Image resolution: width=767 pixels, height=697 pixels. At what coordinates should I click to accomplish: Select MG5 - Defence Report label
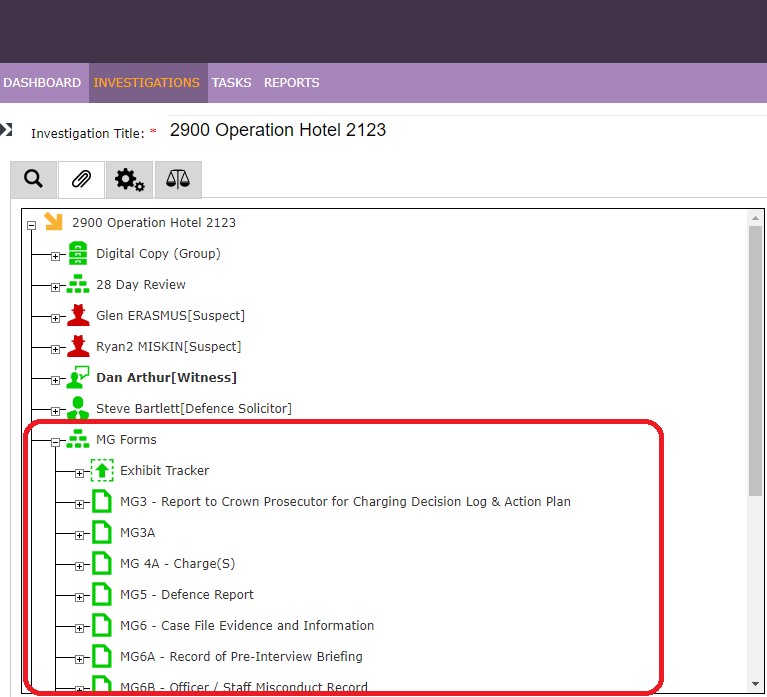pyautogui.click(x=187, y=594)
